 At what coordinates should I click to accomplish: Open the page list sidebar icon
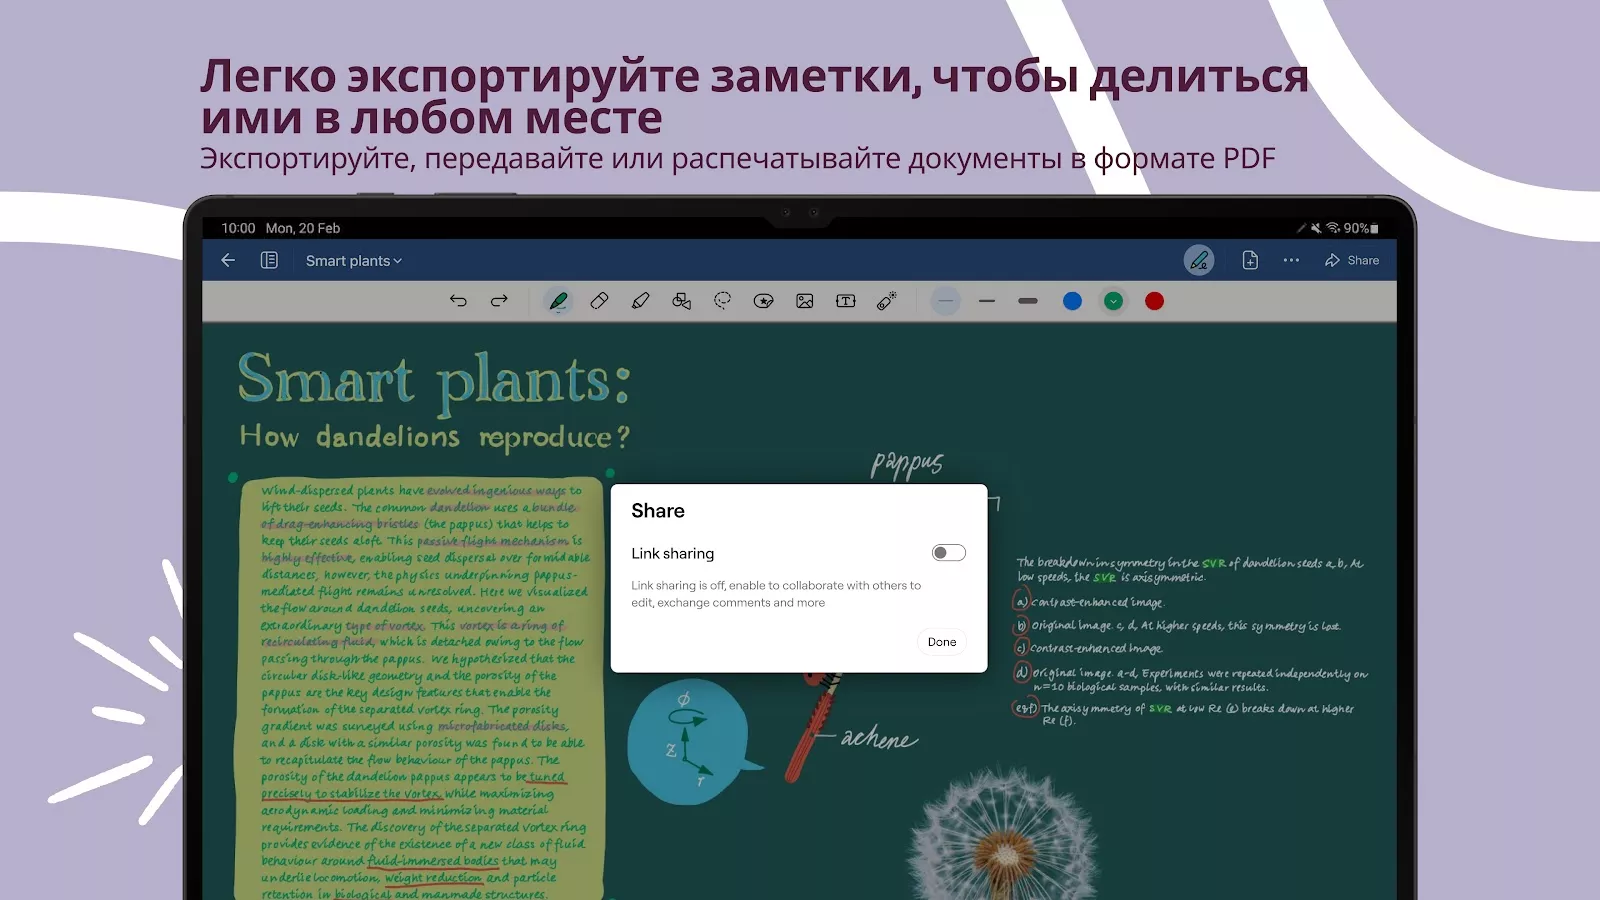coord(269,260)
